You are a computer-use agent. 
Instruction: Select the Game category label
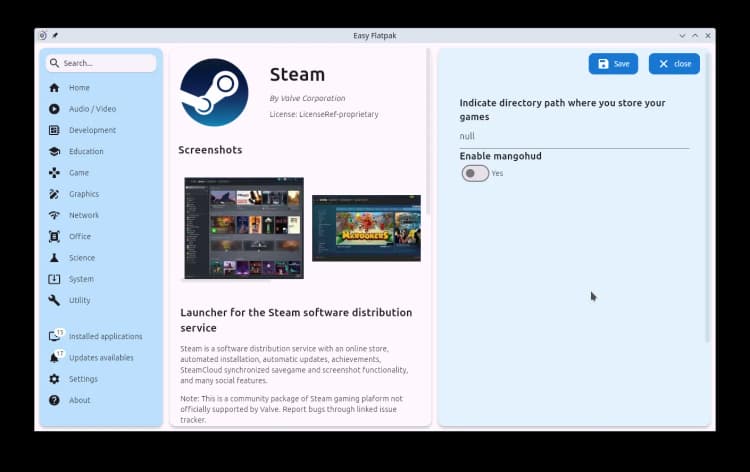pyautogui.click(x=79, y=173)
